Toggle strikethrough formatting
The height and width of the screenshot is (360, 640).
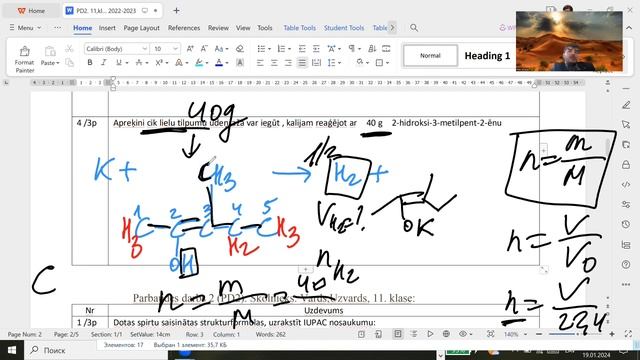point(139,63)
